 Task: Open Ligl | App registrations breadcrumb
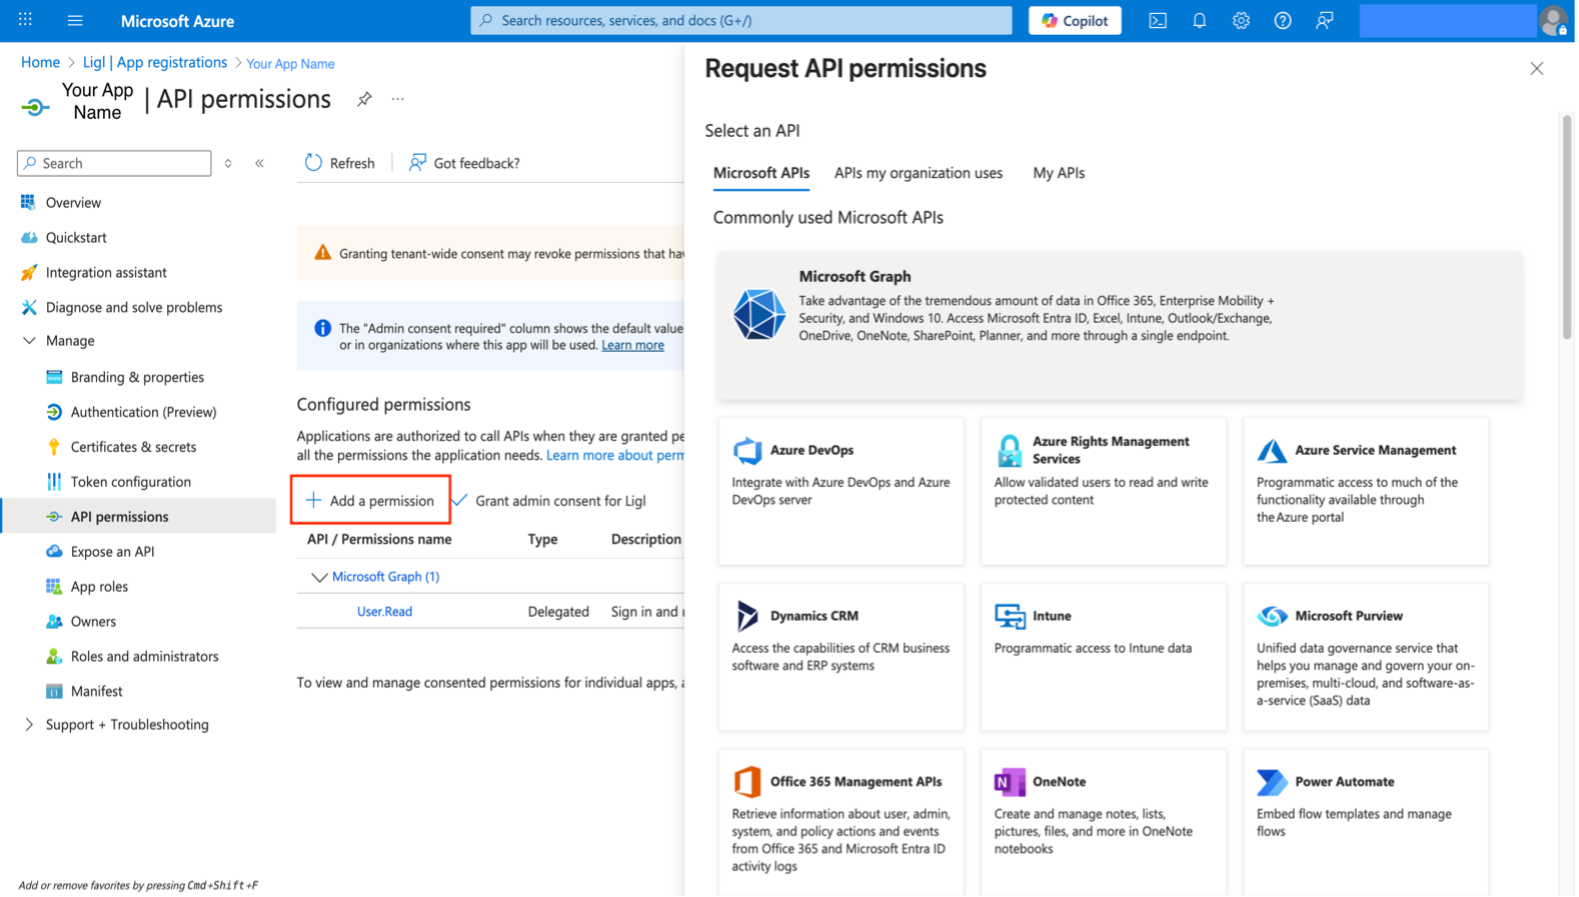[x=155, y=62]
